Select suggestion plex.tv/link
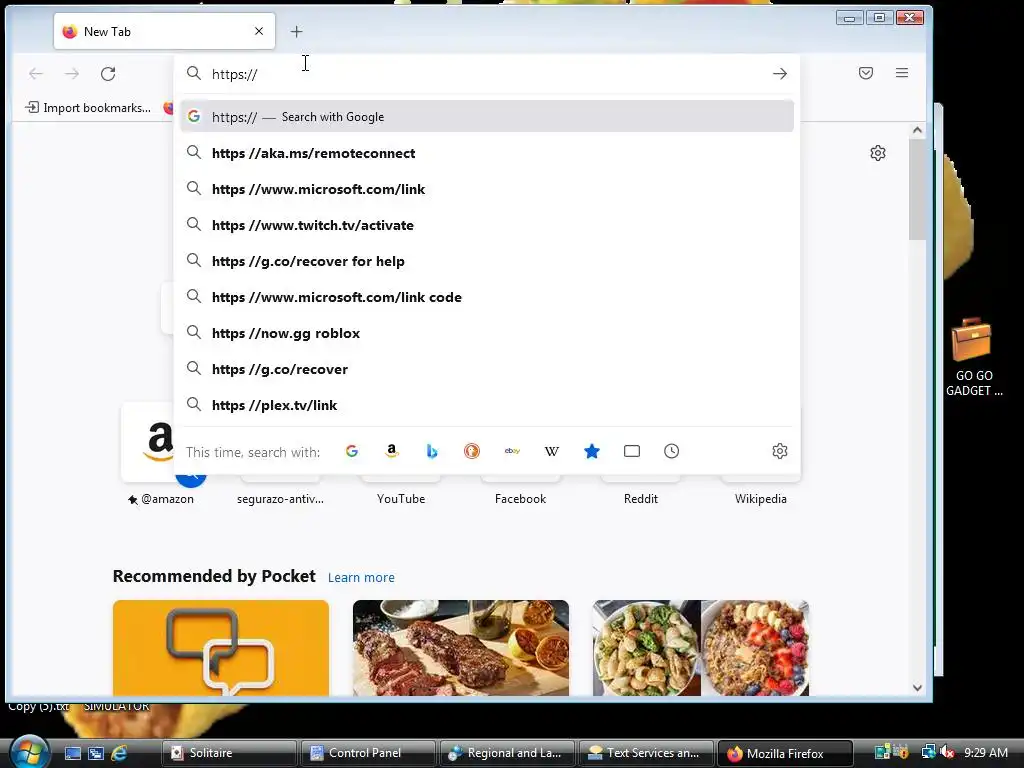The height and width of the screenshot is (768, 1024). [x=487, y=405]
